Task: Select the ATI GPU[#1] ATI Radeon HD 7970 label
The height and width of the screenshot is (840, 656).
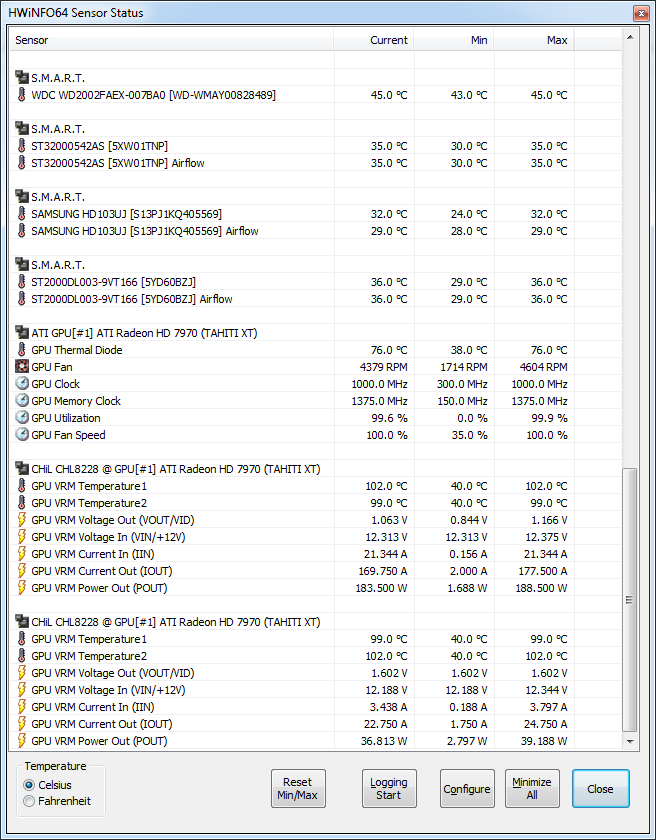Action: 144,333
